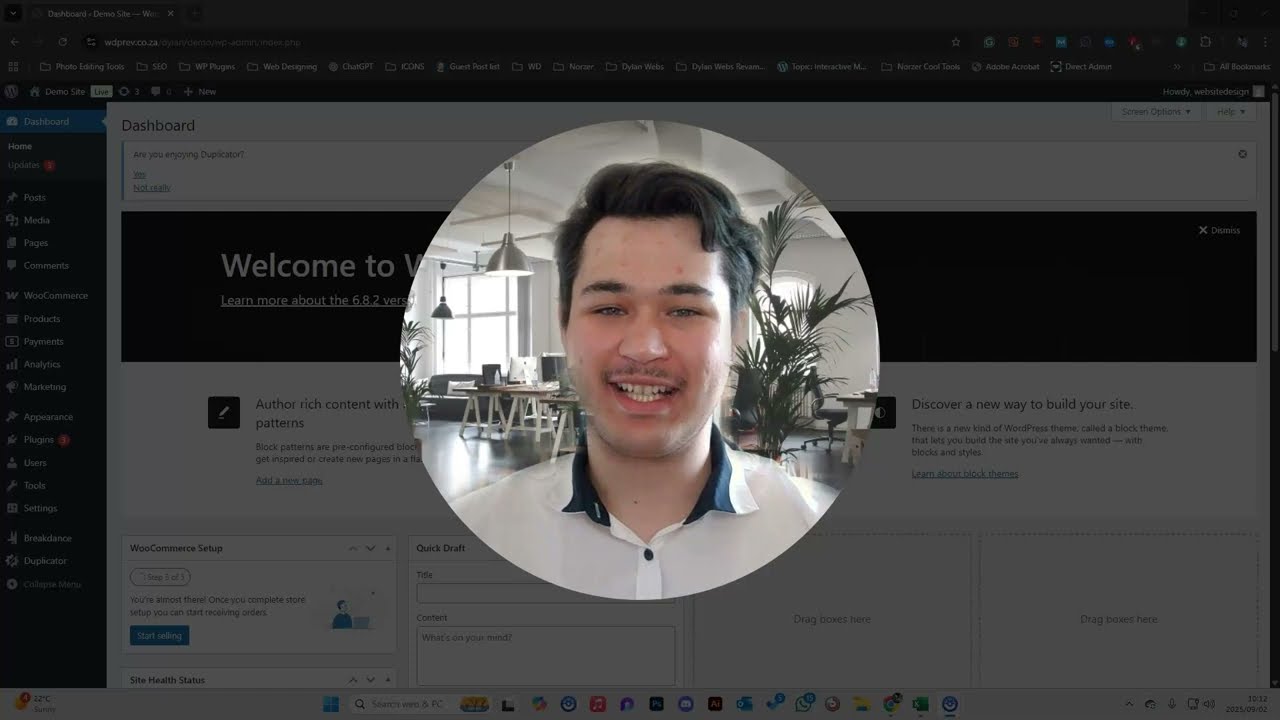Click the Quick Draft Title field
Image resolution: width=1280 pixels, height=720 pixels.
[x=546, y=592]
